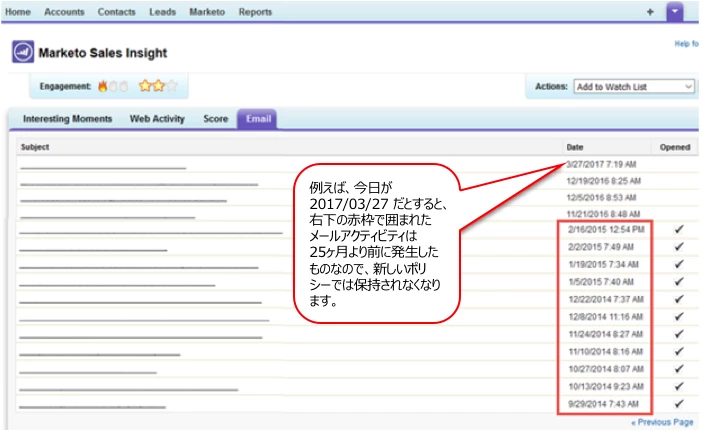Image resolution: width=702 pixels, height=436 pixels.
Task: Click opened checkmark for 2/16/2015 email
Action: tap(679, 229)
